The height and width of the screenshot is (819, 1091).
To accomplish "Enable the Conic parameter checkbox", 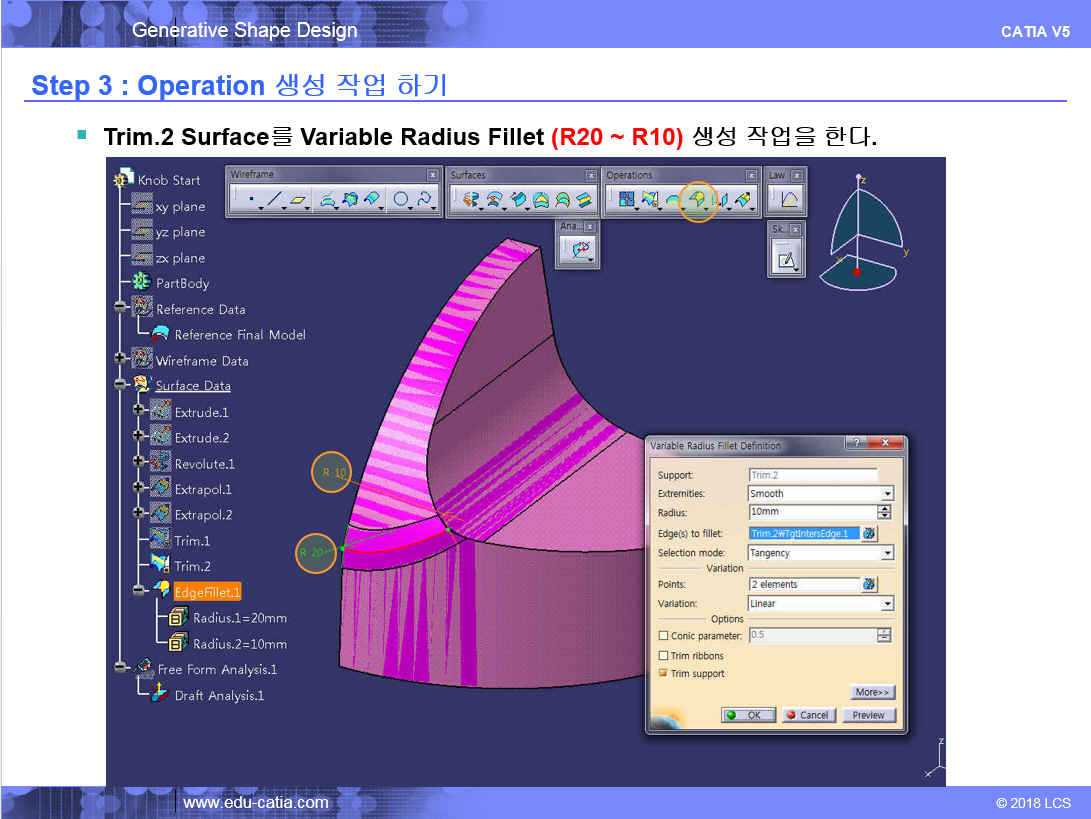I will [x=663, y=636].
